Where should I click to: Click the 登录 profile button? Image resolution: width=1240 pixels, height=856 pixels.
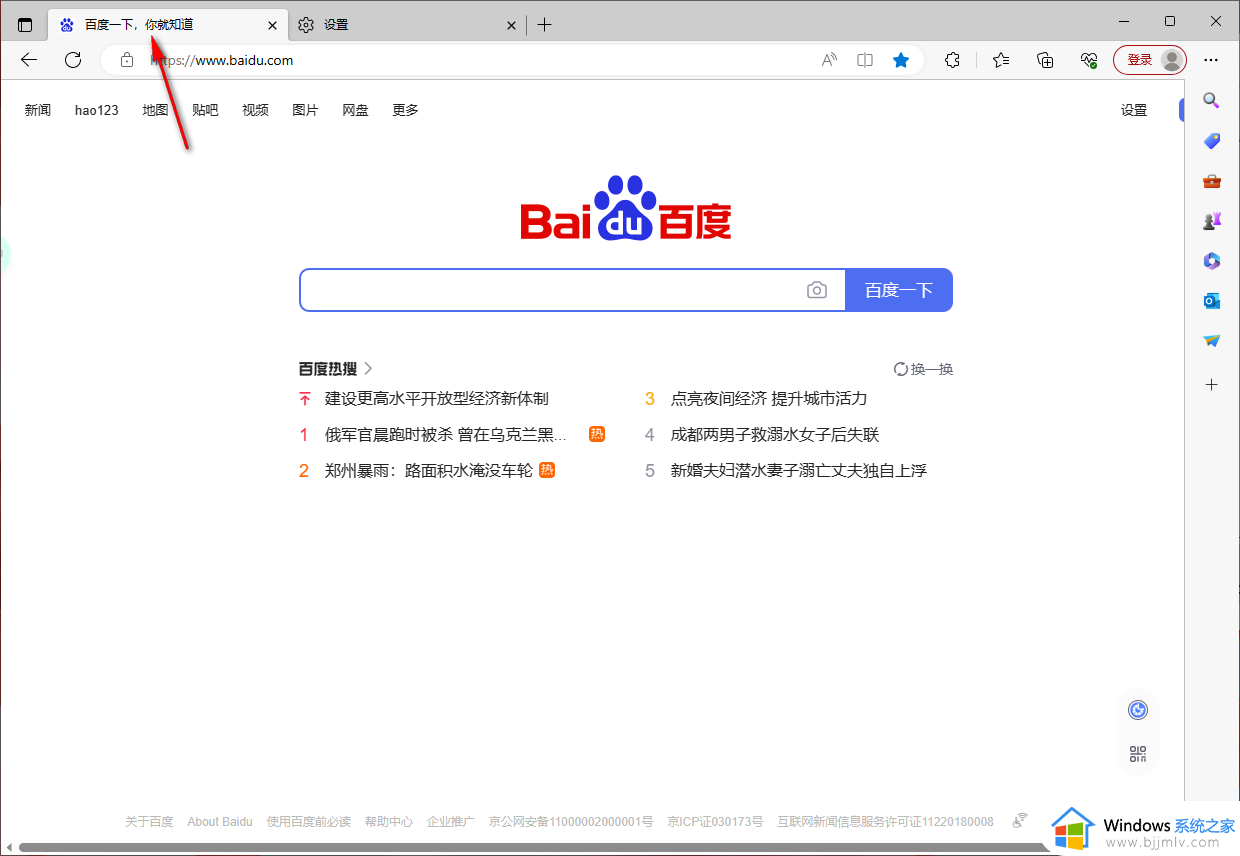coord(1150,60)
